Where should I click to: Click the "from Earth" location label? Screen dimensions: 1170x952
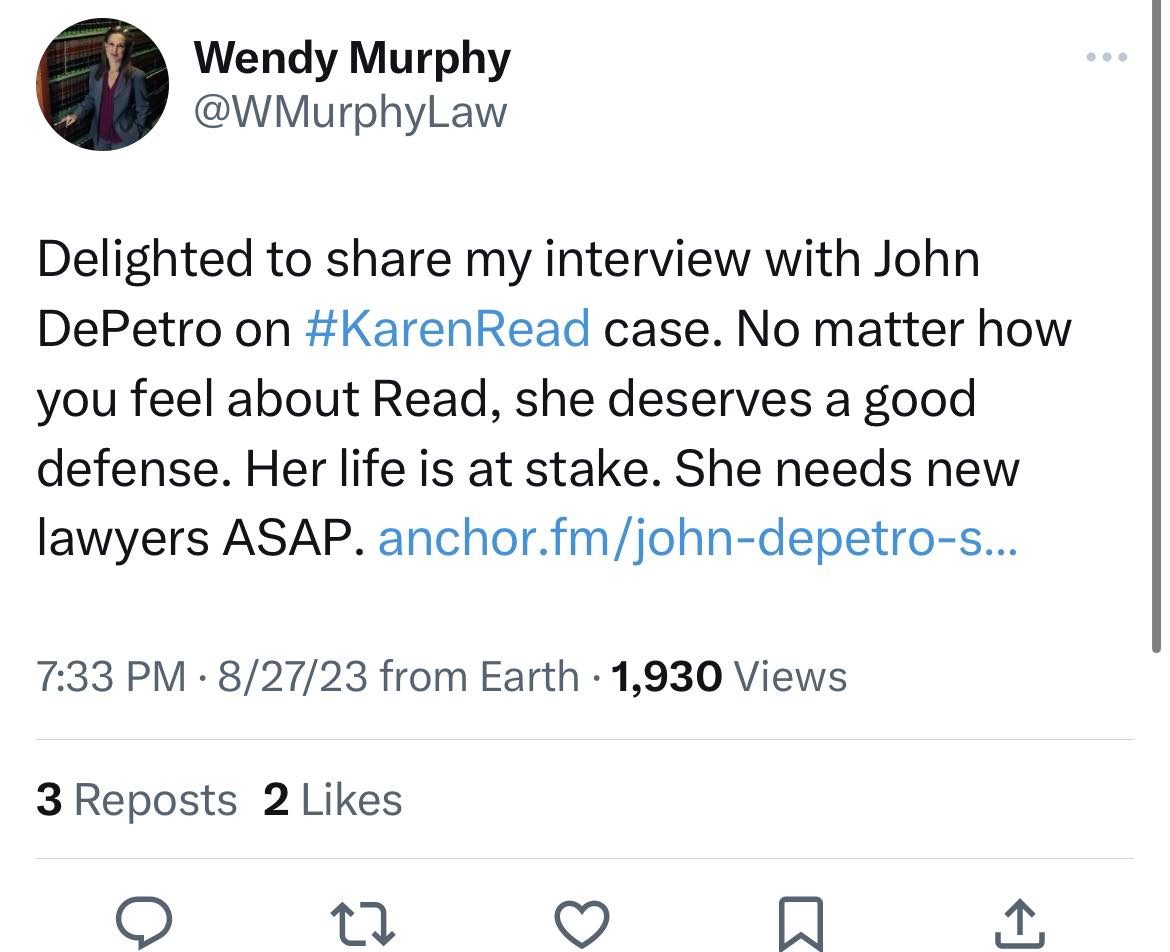click(x=479, y=677)
